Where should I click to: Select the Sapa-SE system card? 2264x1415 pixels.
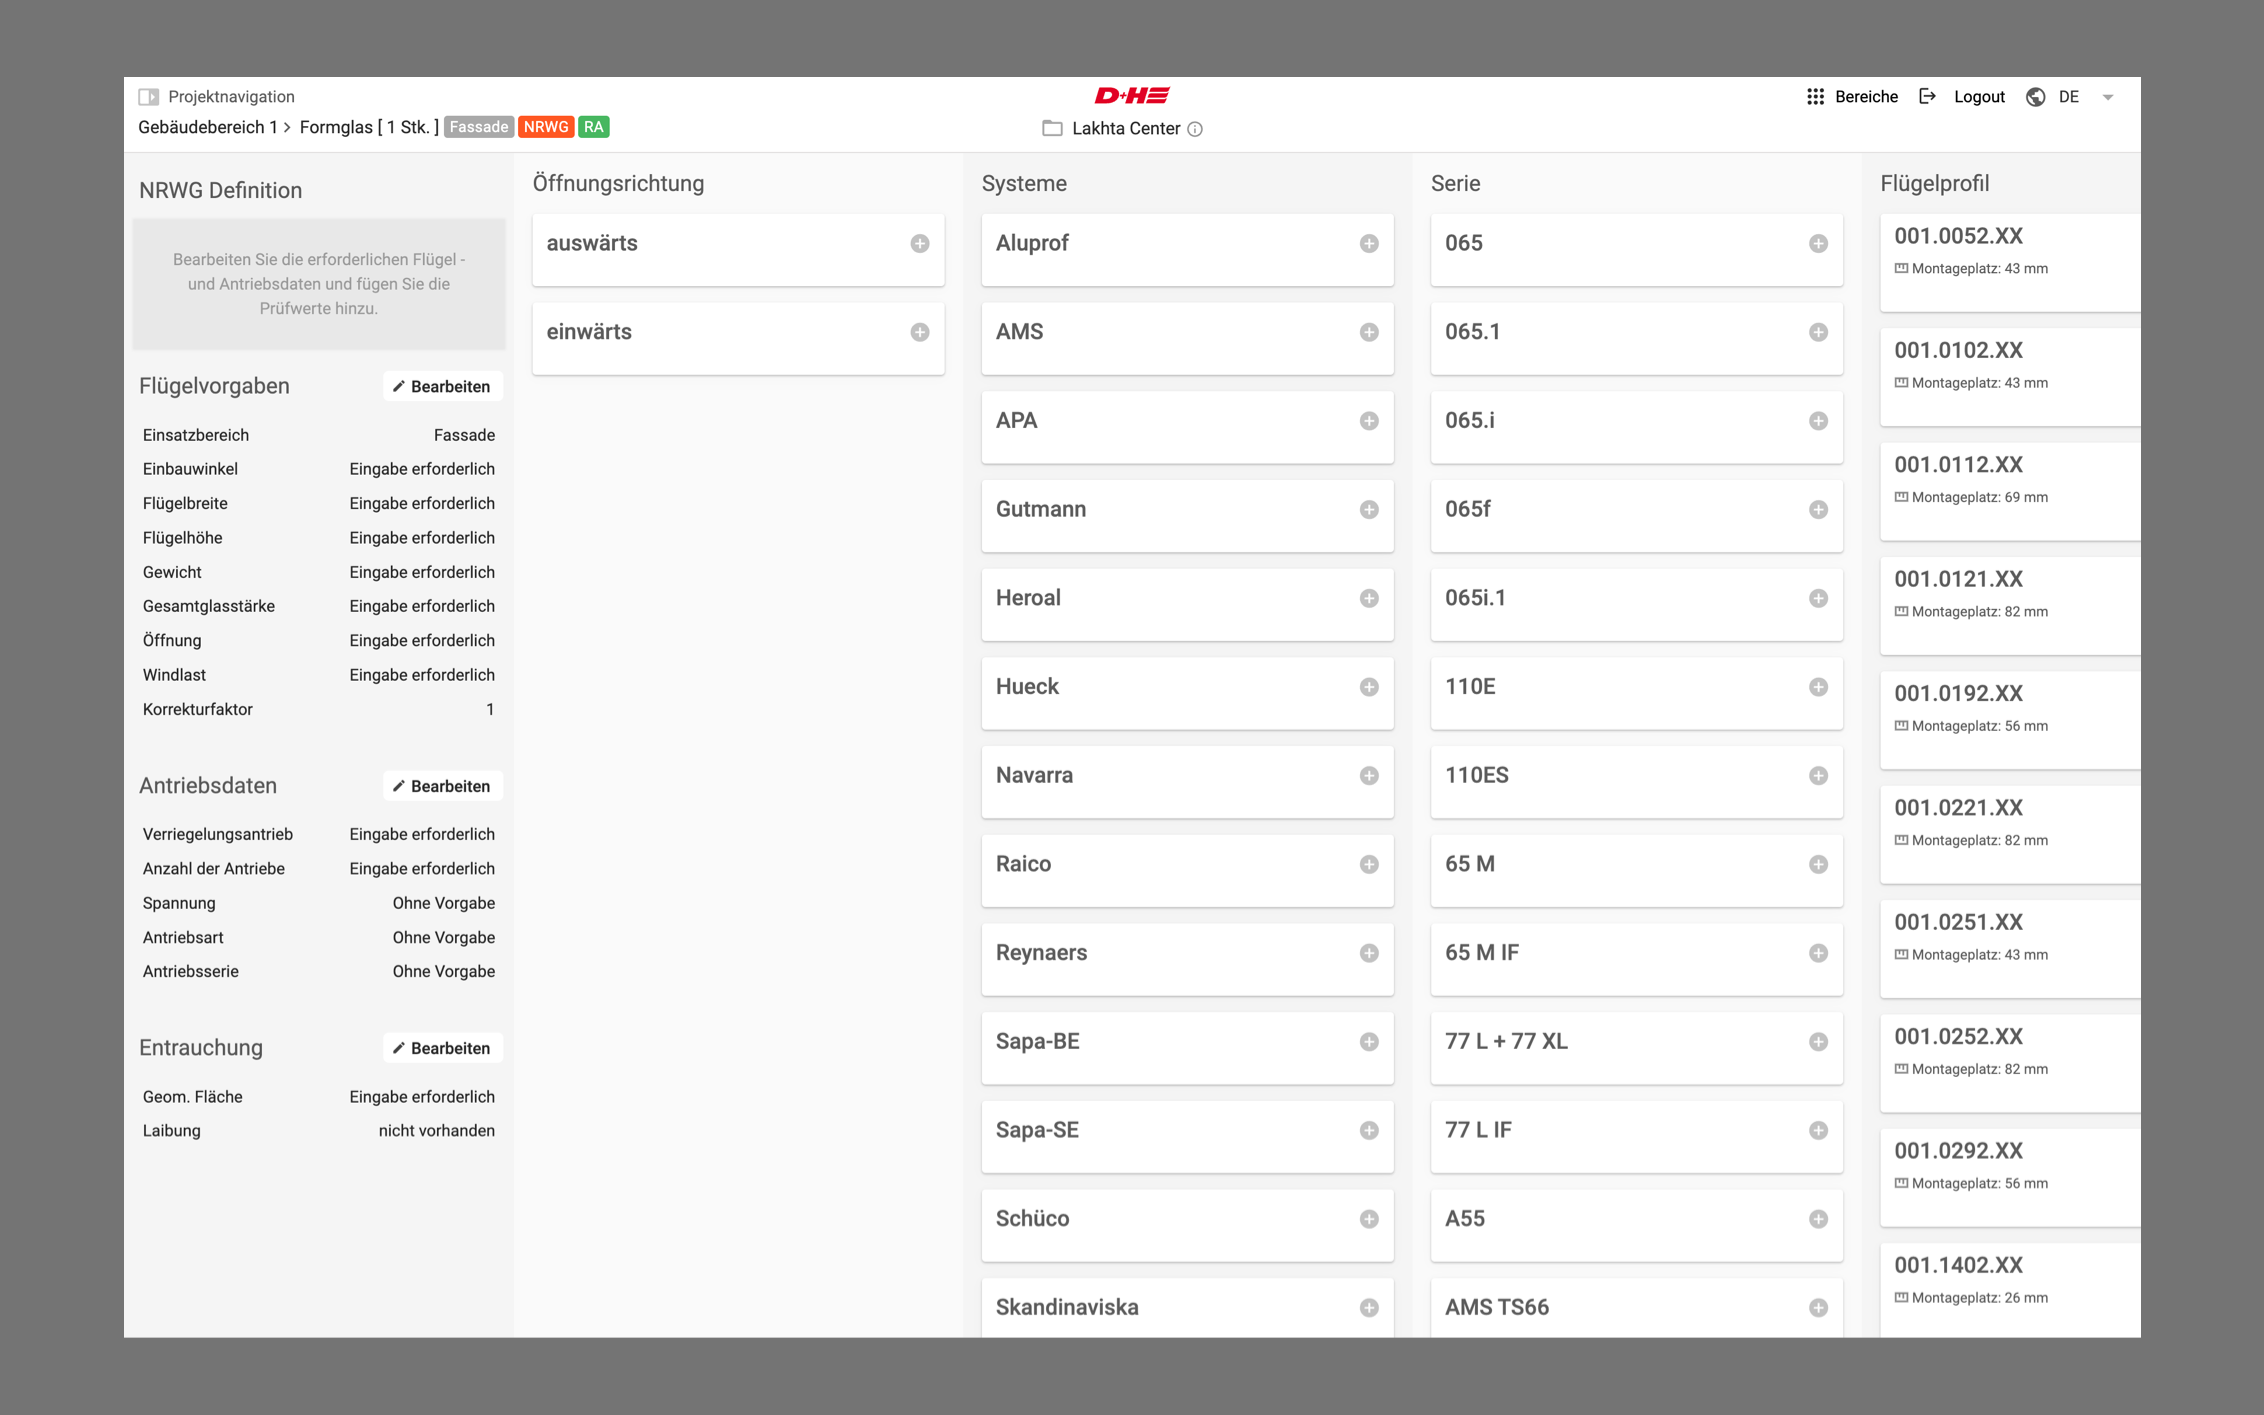[1187, 1136]
